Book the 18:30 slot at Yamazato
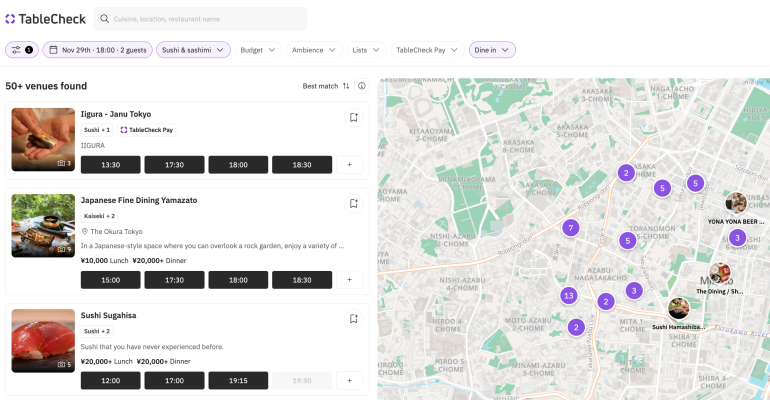 pyautogui.click(x=302, y=280)
